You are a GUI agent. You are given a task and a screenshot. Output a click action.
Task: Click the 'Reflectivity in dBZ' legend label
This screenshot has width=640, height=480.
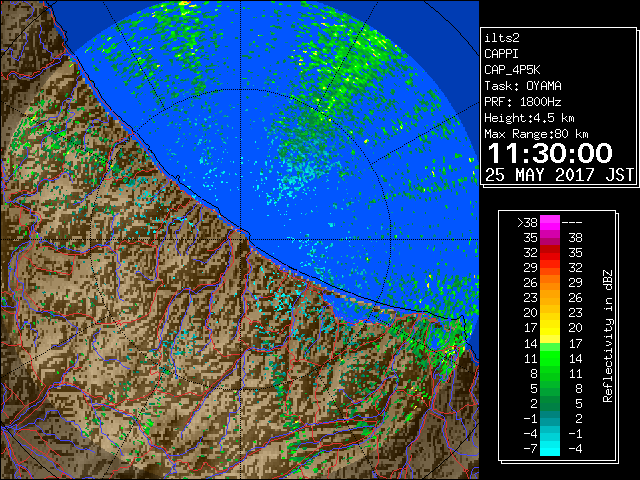pyautogui.click(x=607, y=336)
